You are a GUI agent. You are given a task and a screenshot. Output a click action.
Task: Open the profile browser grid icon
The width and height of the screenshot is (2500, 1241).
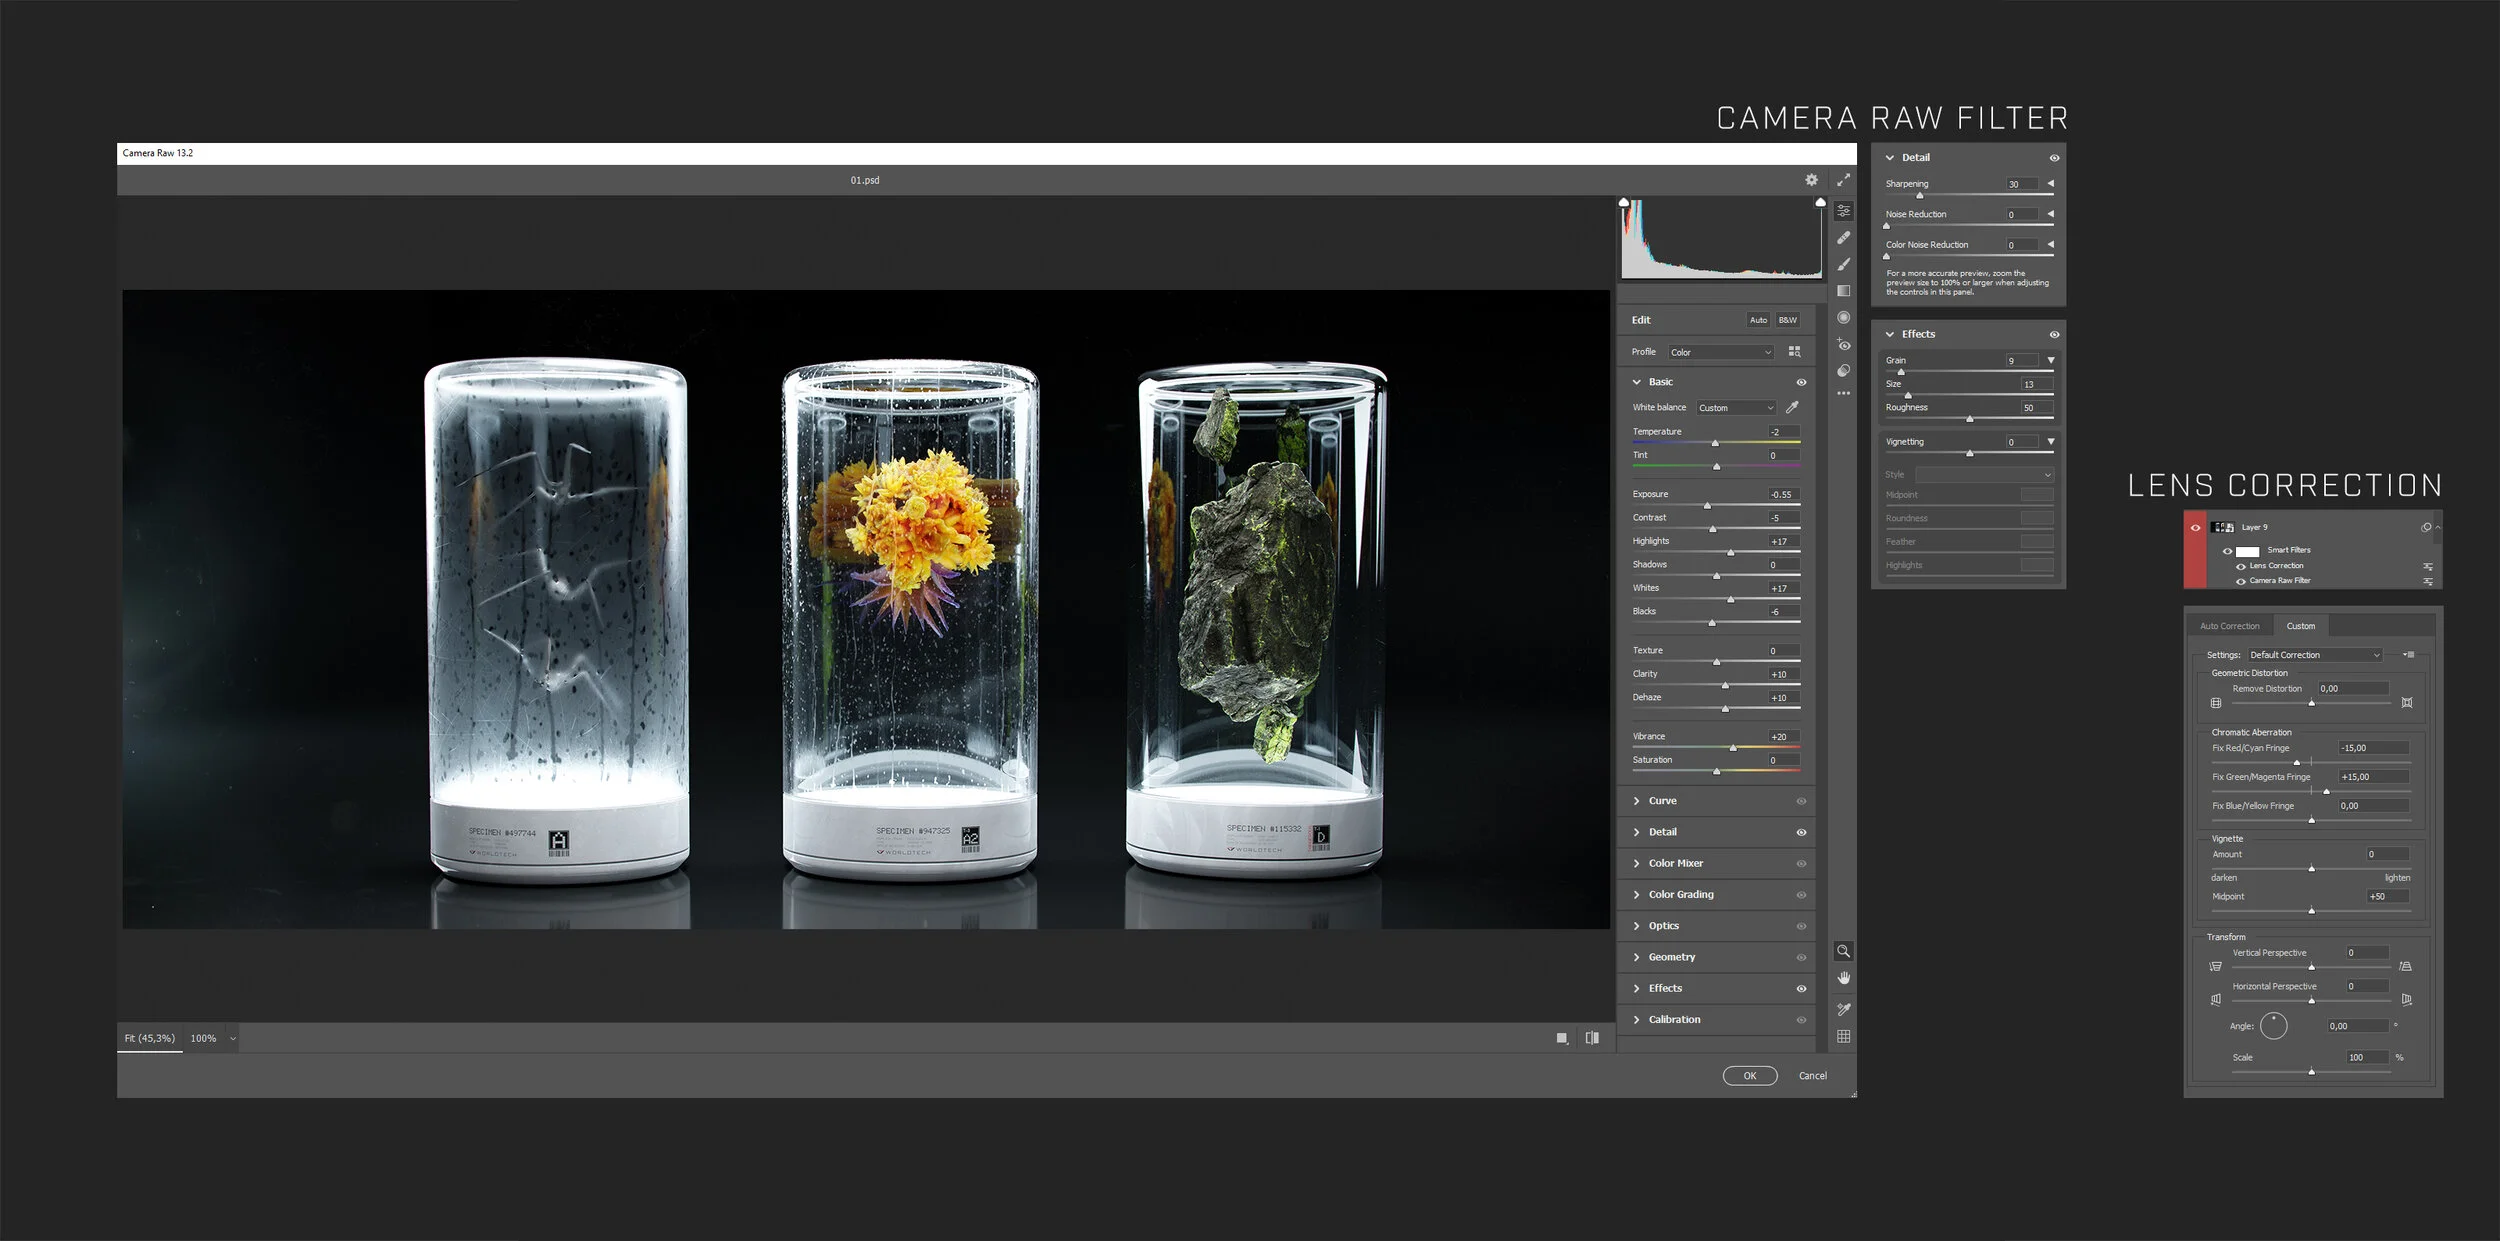click(1794, 352)
